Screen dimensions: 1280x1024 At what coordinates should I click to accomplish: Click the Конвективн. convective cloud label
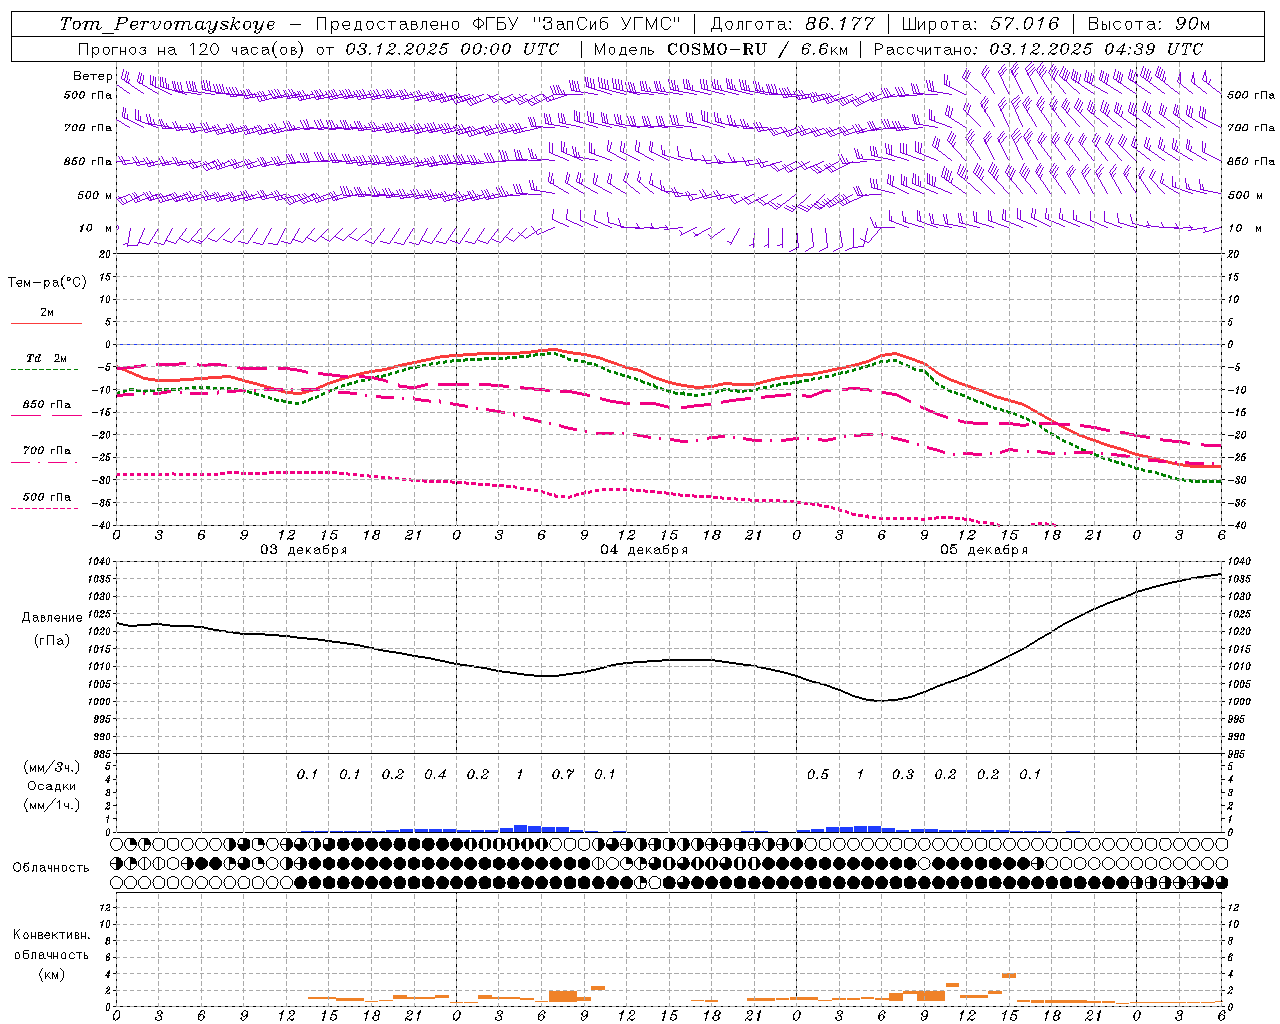click(51, 935)
